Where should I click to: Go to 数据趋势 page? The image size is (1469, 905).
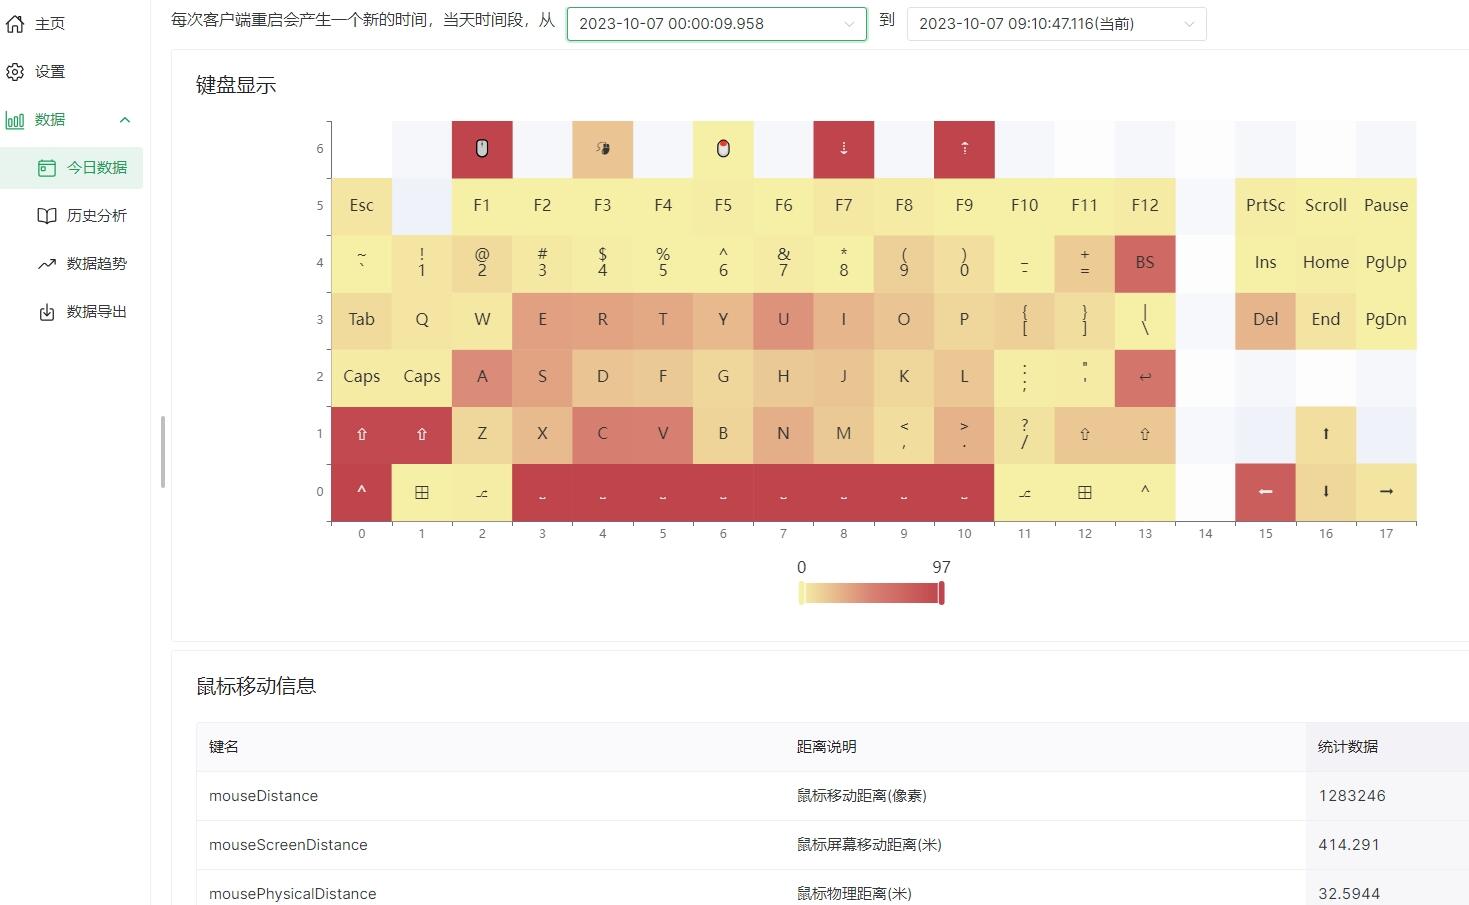pos(96,264)
